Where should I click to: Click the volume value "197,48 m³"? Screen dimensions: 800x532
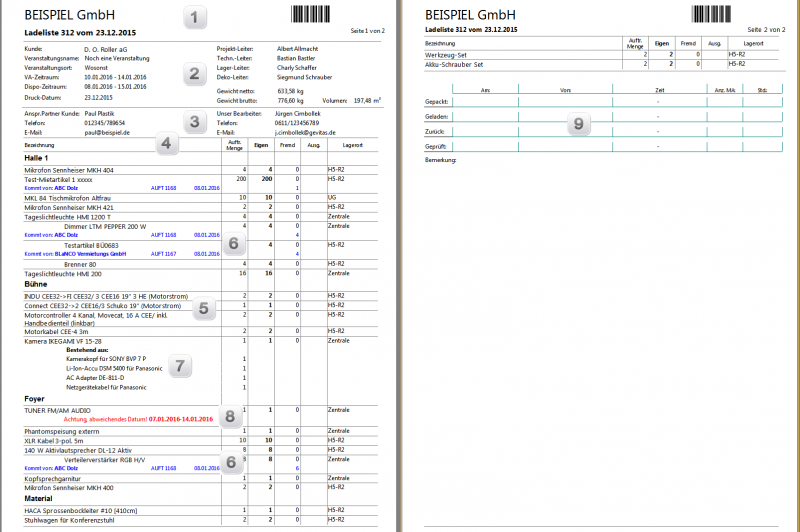point(367,100)
